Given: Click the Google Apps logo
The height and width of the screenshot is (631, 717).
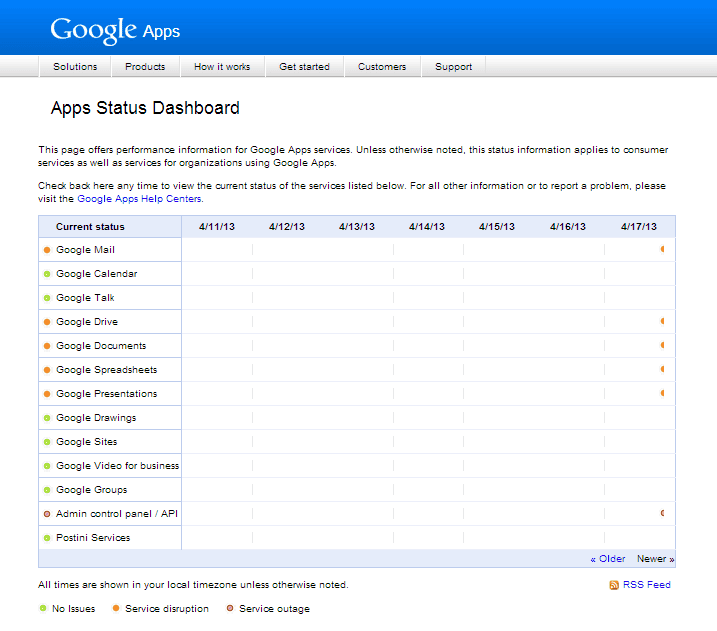Looking at the screenshot, I should point(115,29).
